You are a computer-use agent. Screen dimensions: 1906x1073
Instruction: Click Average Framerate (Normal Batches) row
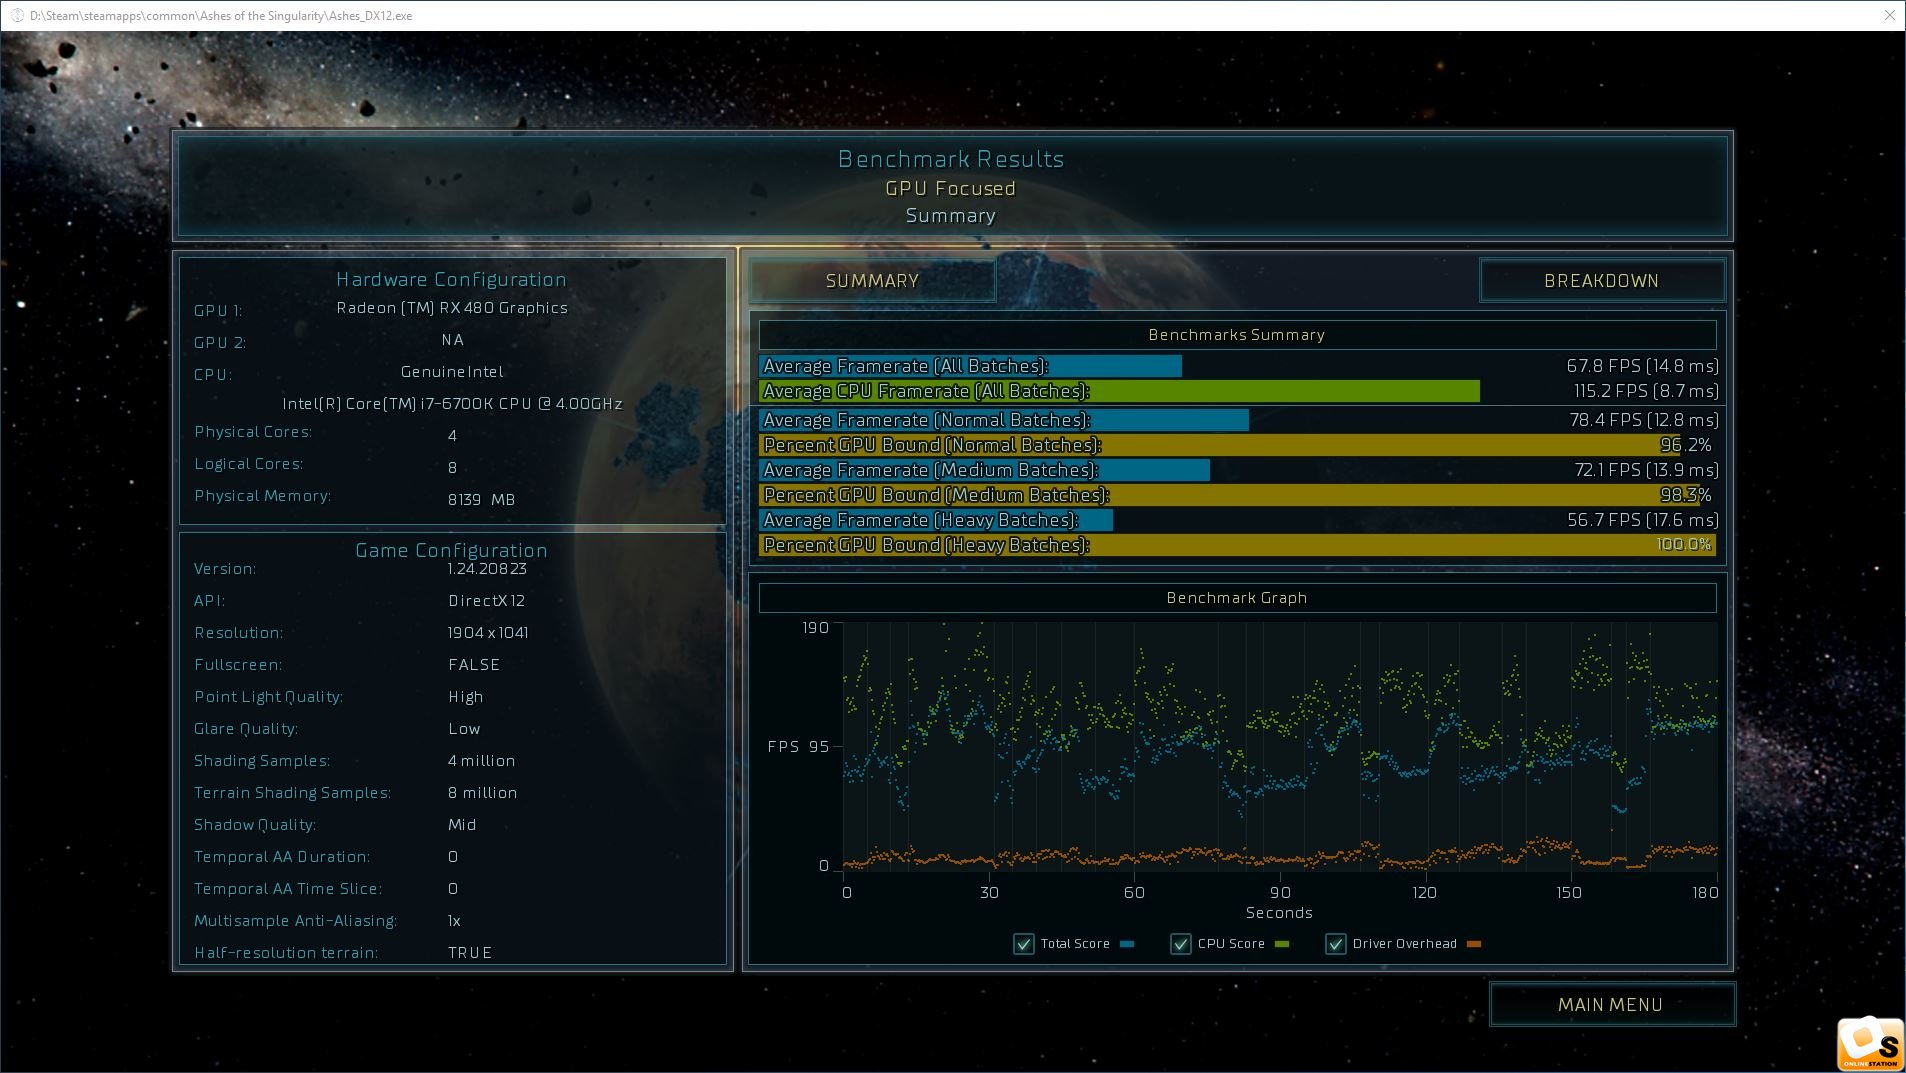[x=1238, y=420]
